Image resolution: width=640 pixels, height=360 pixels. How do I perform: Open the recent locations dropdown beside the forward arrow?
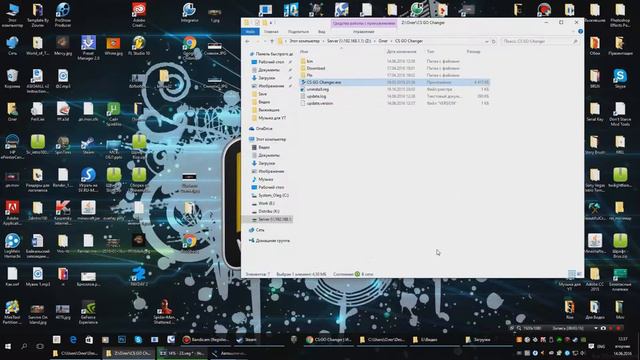(264, 41)
